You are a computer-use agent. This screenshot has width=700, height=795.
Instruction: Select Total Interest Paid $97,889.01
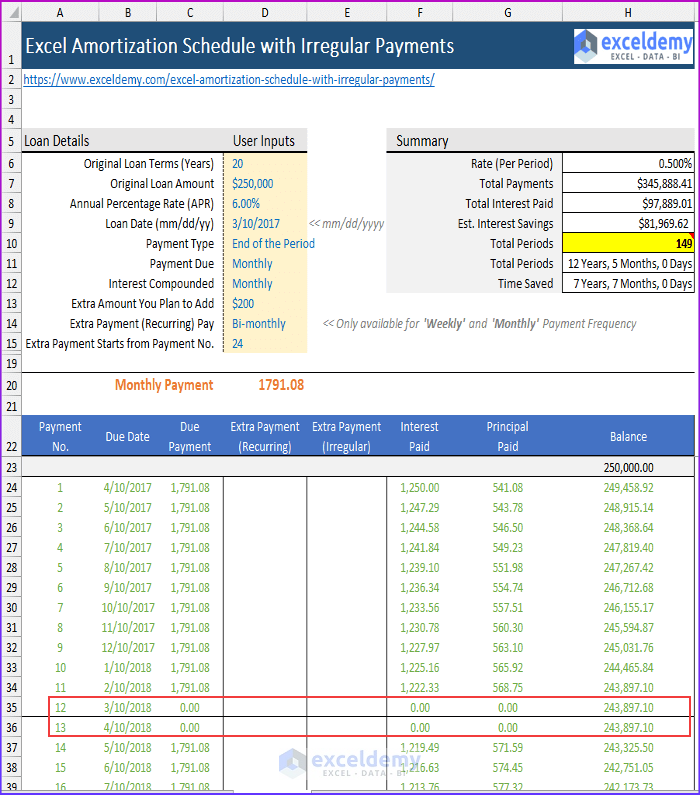pyautogui.click(x=628, y=204)
